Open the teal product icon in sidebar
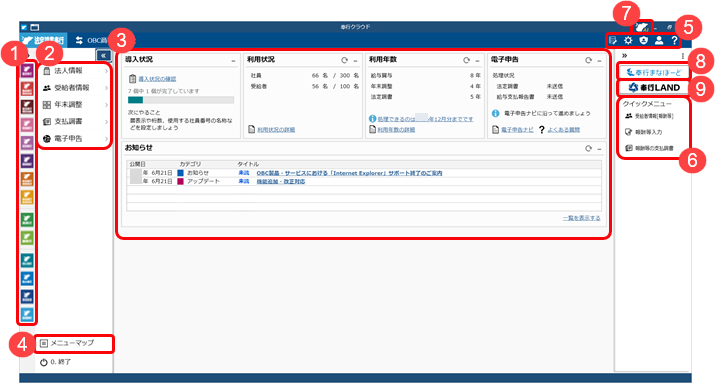715x383 pixels. [x=27, y=260]
